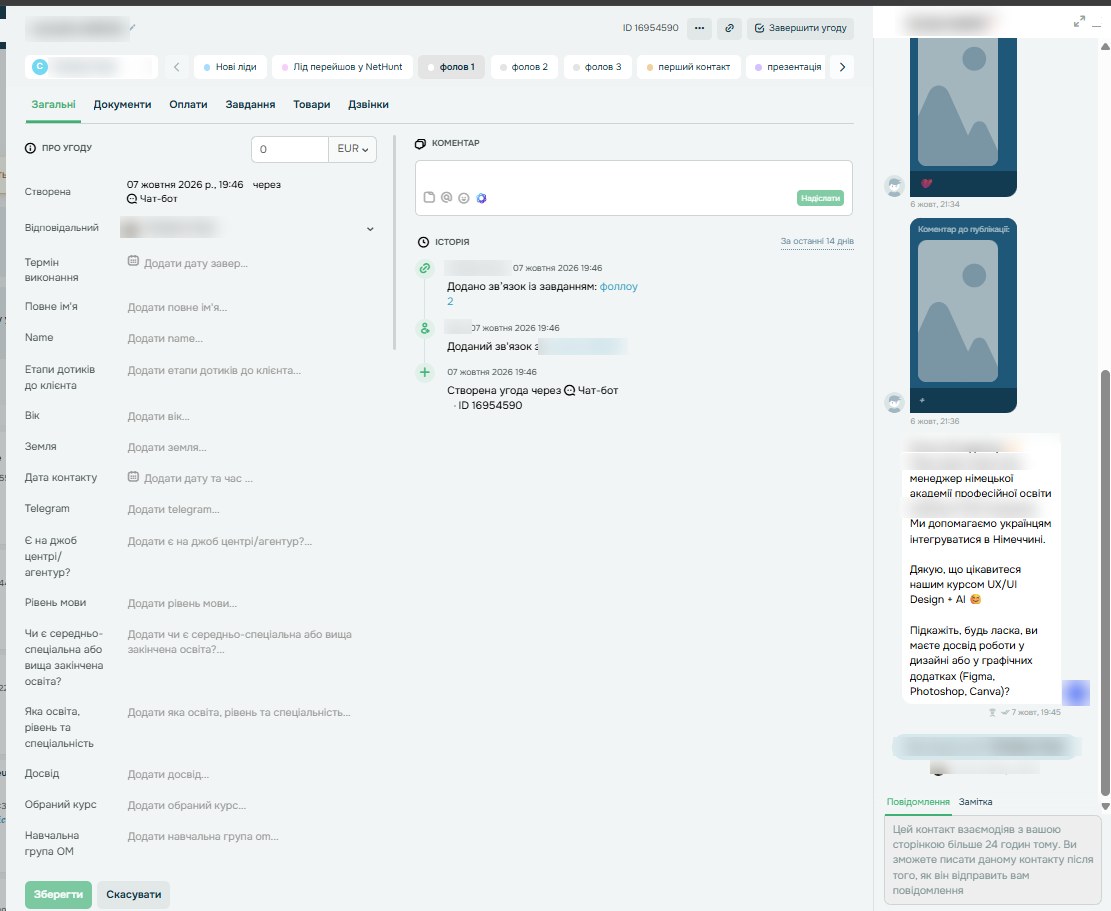
Task: Click the deal amount input field
Action: 290,149
